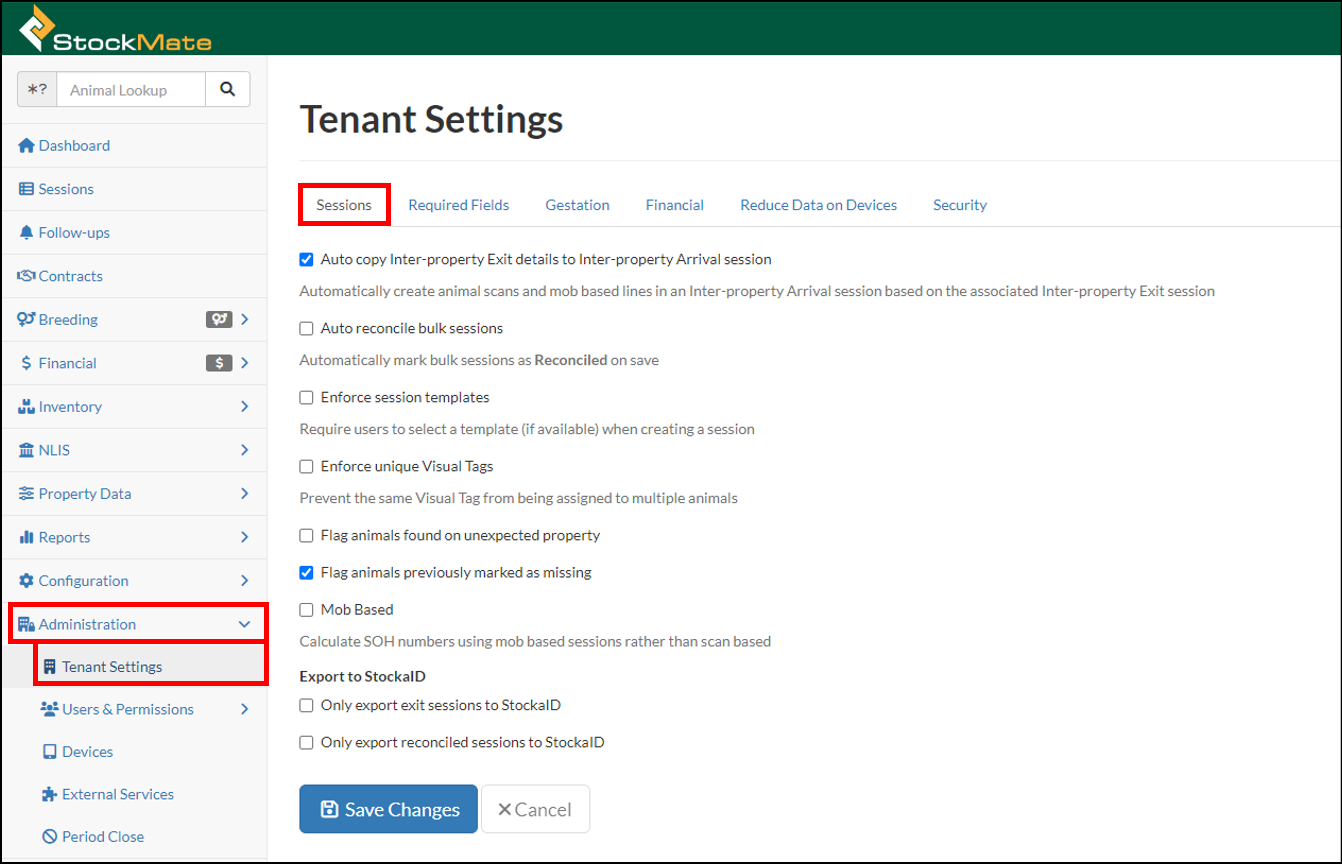Viewport: 1342px width, 864px height.
Task: Click the StockMate logo icon
Action: 36,27
